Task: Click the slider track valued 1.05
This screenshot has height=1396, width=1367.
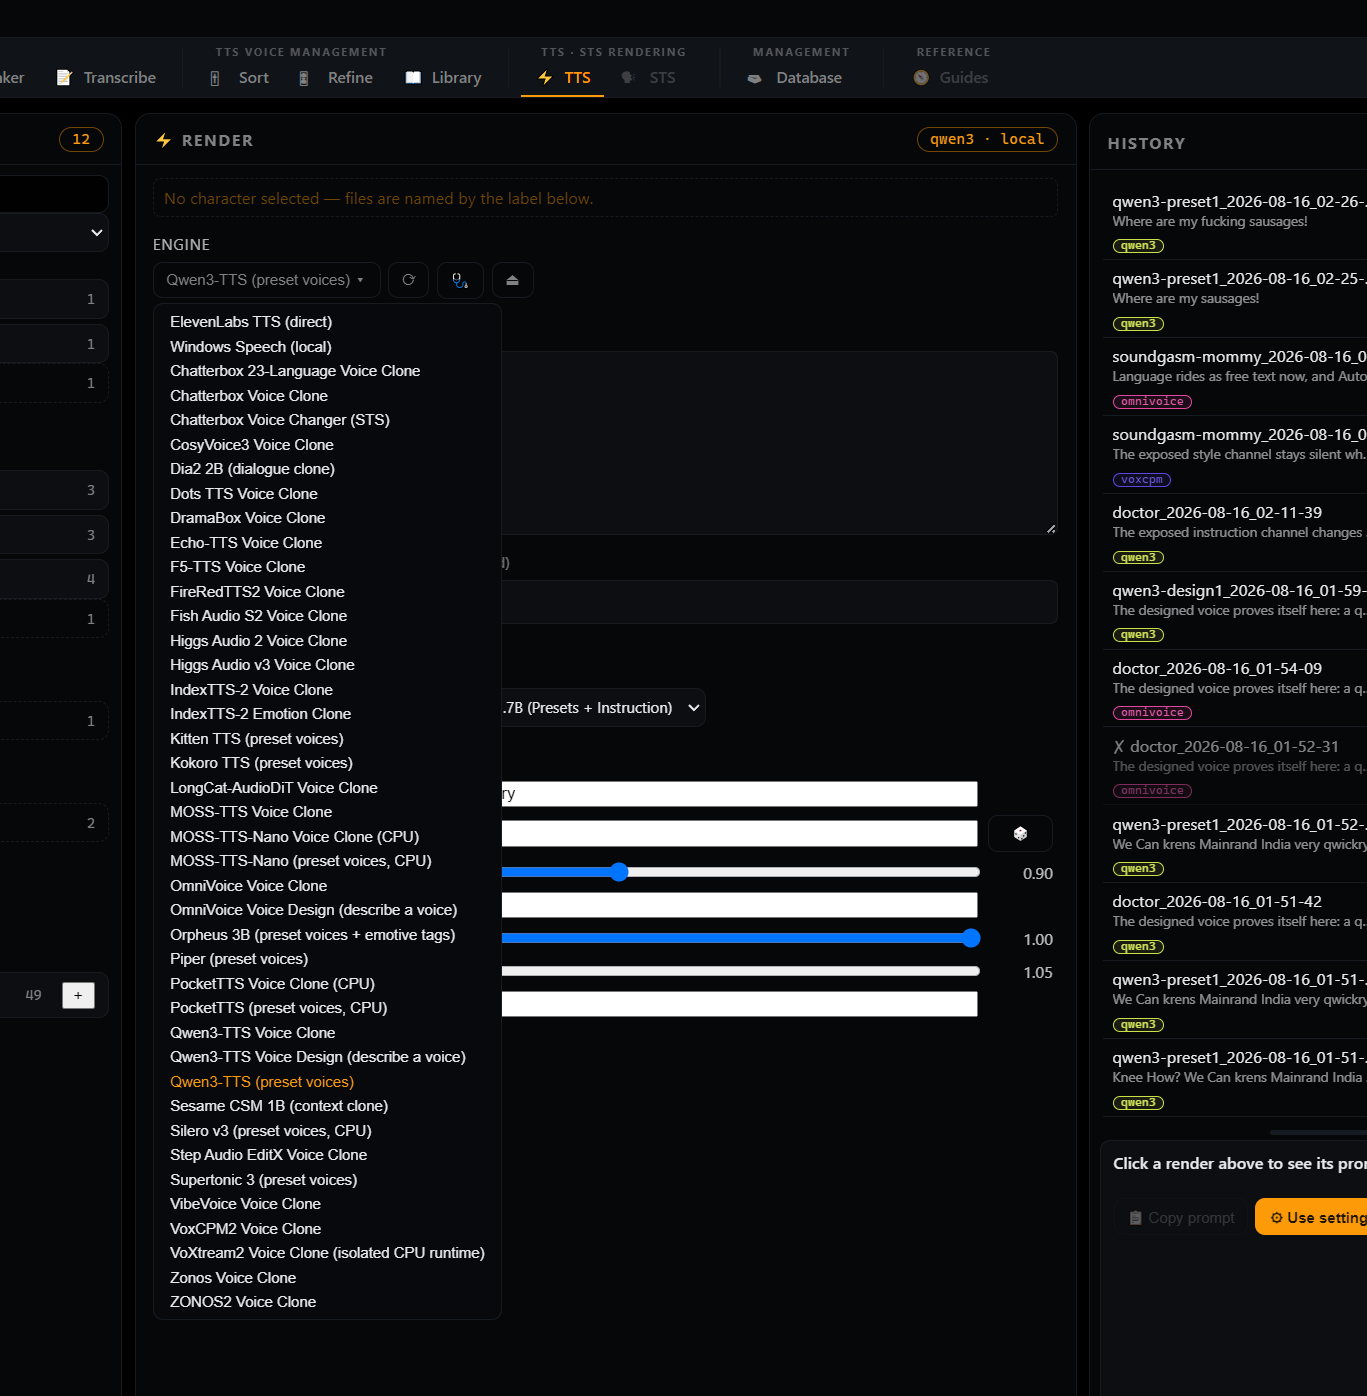Action: coord(740,971)
